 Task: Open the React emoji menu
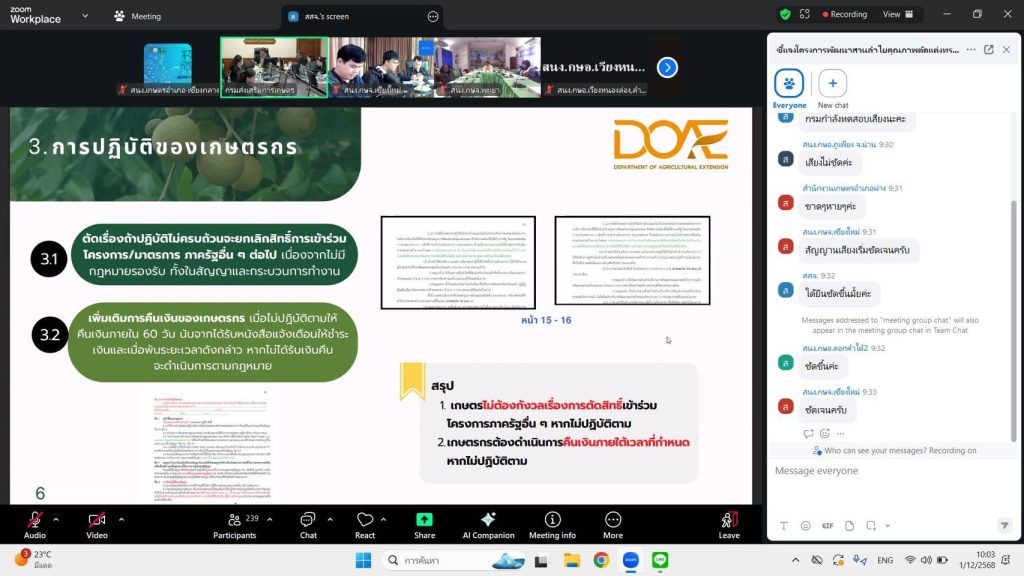(365, 520)
